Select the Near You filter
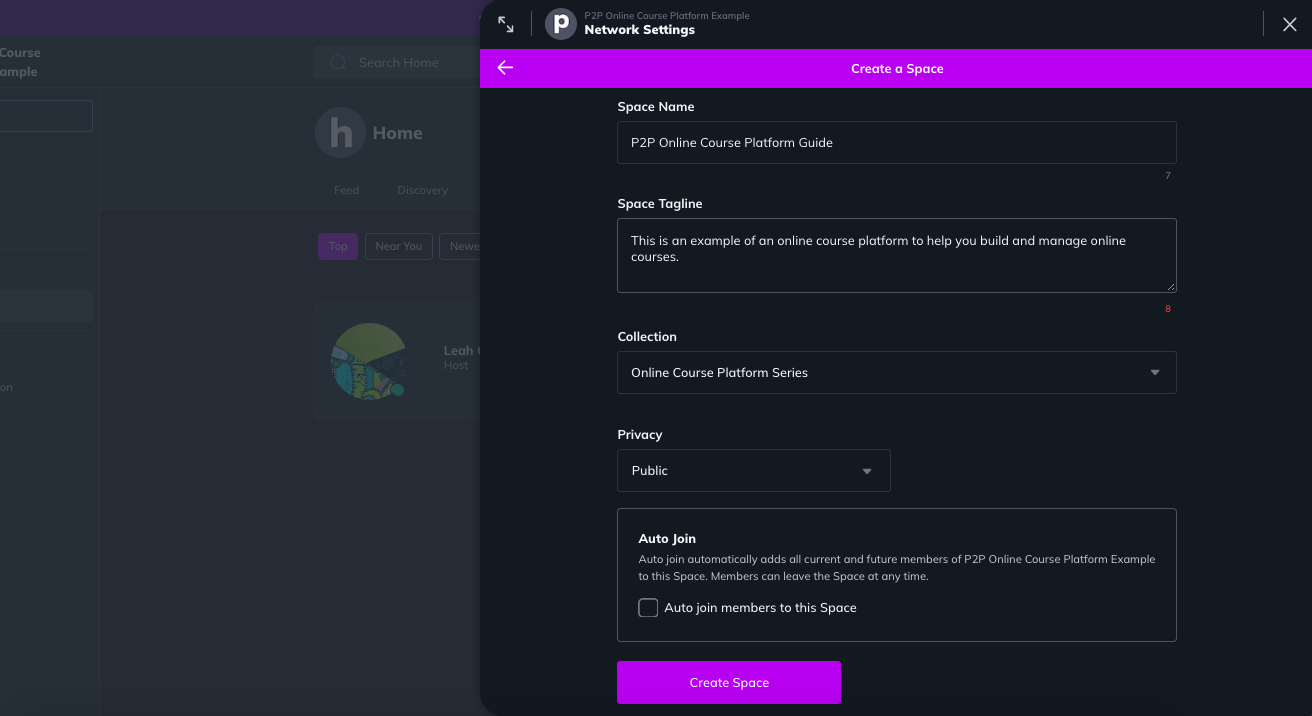1312x716 pixels. [398, 246]
